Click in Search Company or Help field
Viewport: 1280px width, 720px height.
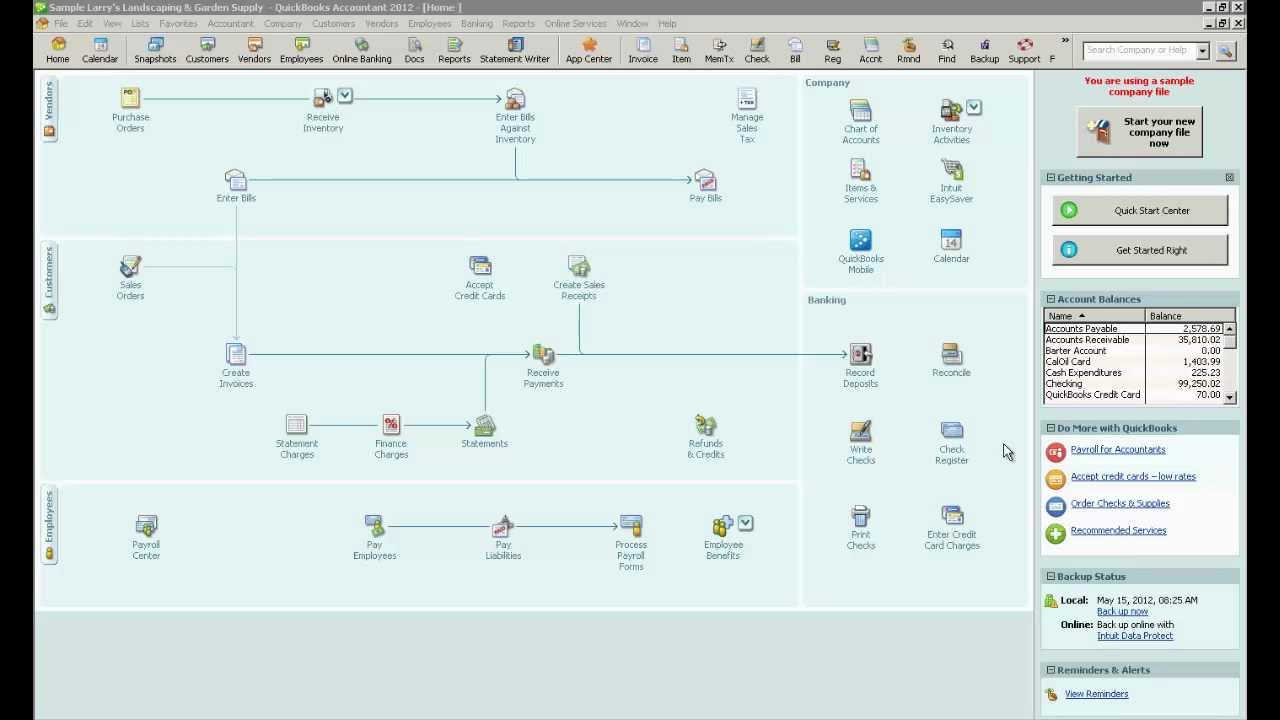1138,51
